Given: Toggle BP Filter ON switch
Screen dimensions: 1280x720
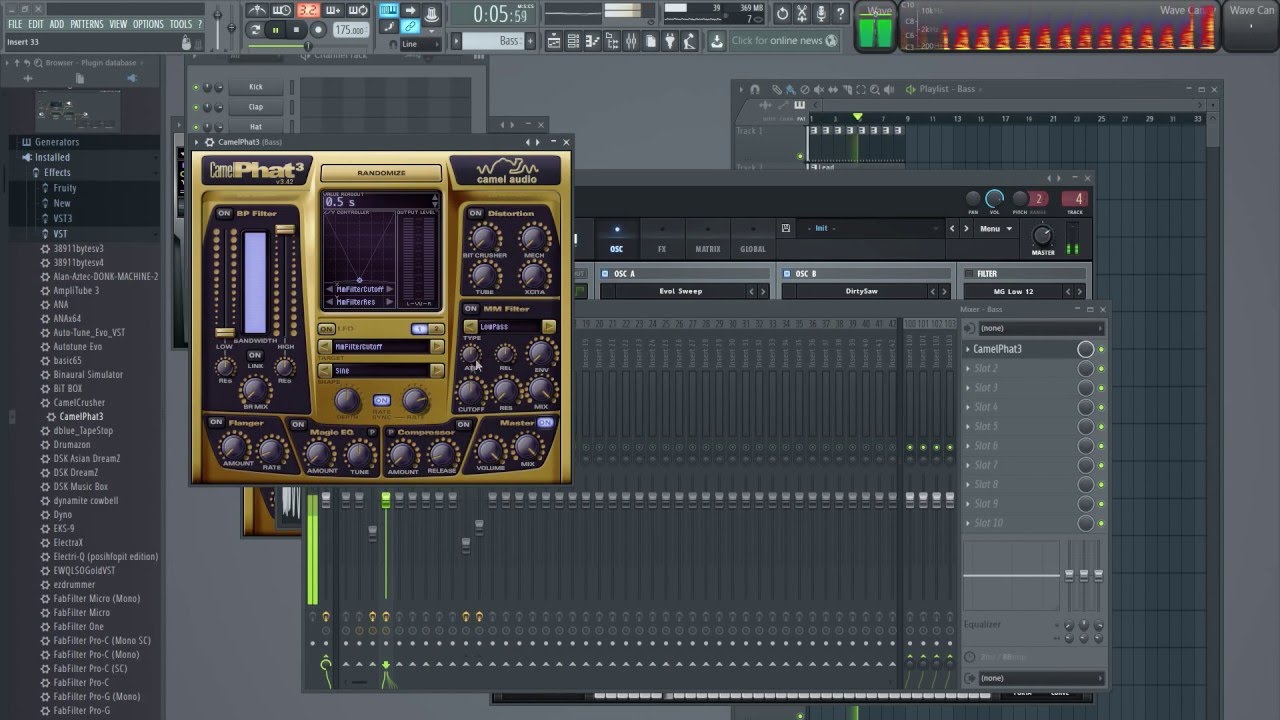Looking at the screenshot, I should (x=224, y=213).
